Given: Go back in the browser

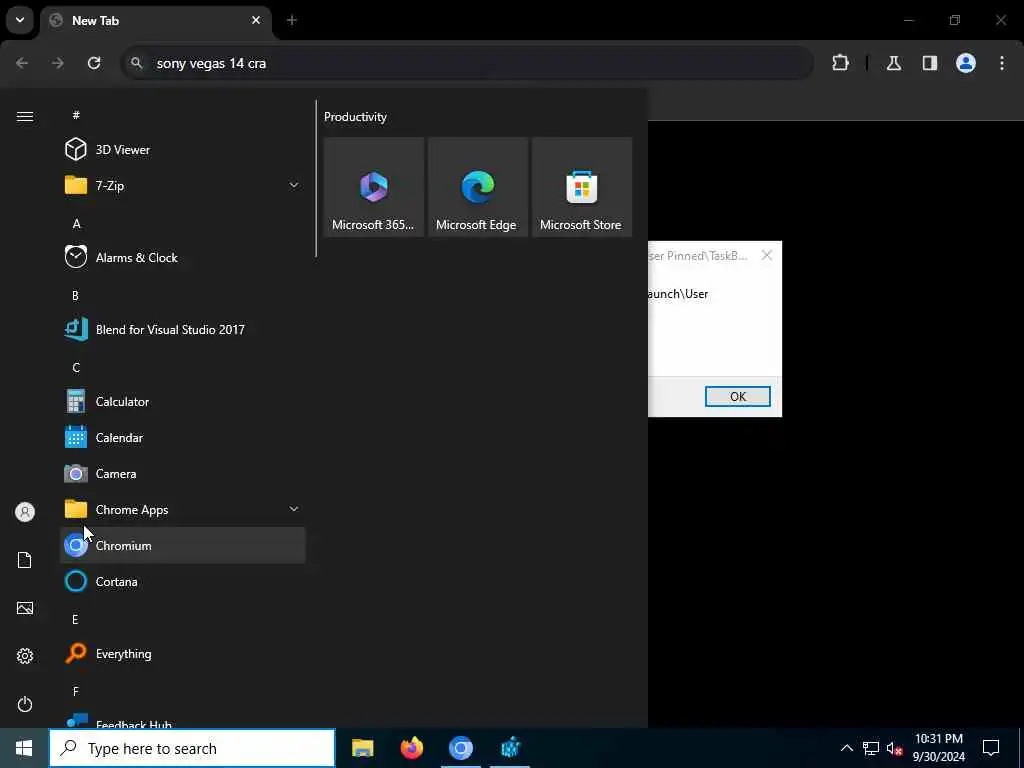Looking at the screenshot, I should pyautogui.click(x=22, y=63).
